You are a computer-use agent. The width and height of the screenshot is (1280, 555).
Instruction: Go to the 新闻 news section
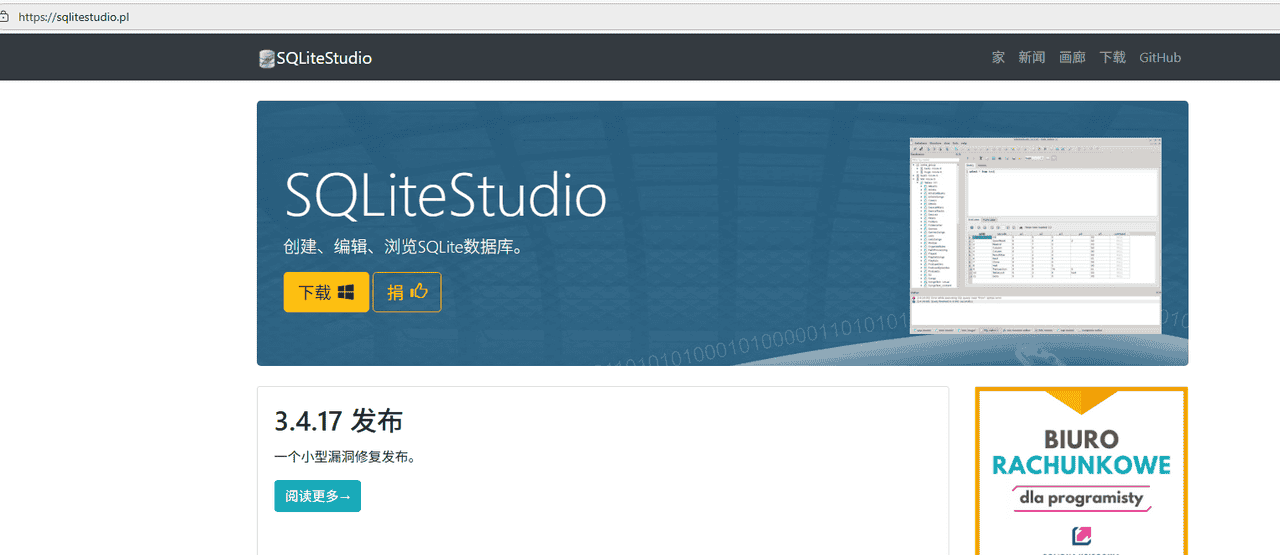1031,58
